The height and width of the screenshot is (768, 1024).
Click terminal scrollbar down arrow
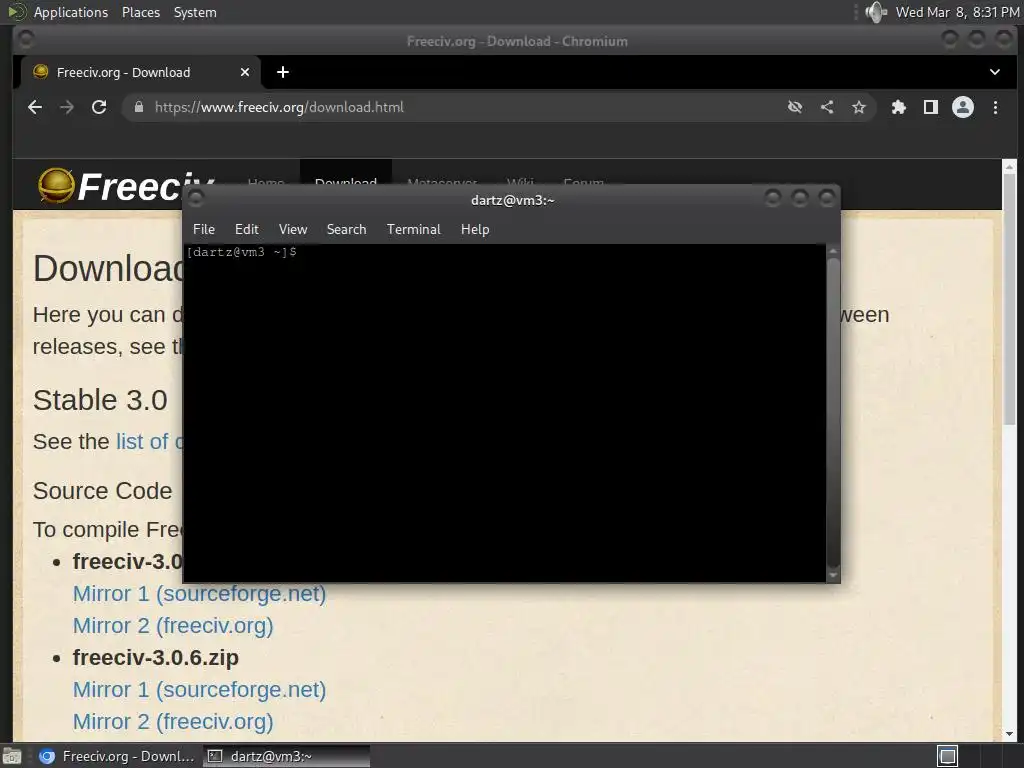pyautogui.click(x=833, y=575)
